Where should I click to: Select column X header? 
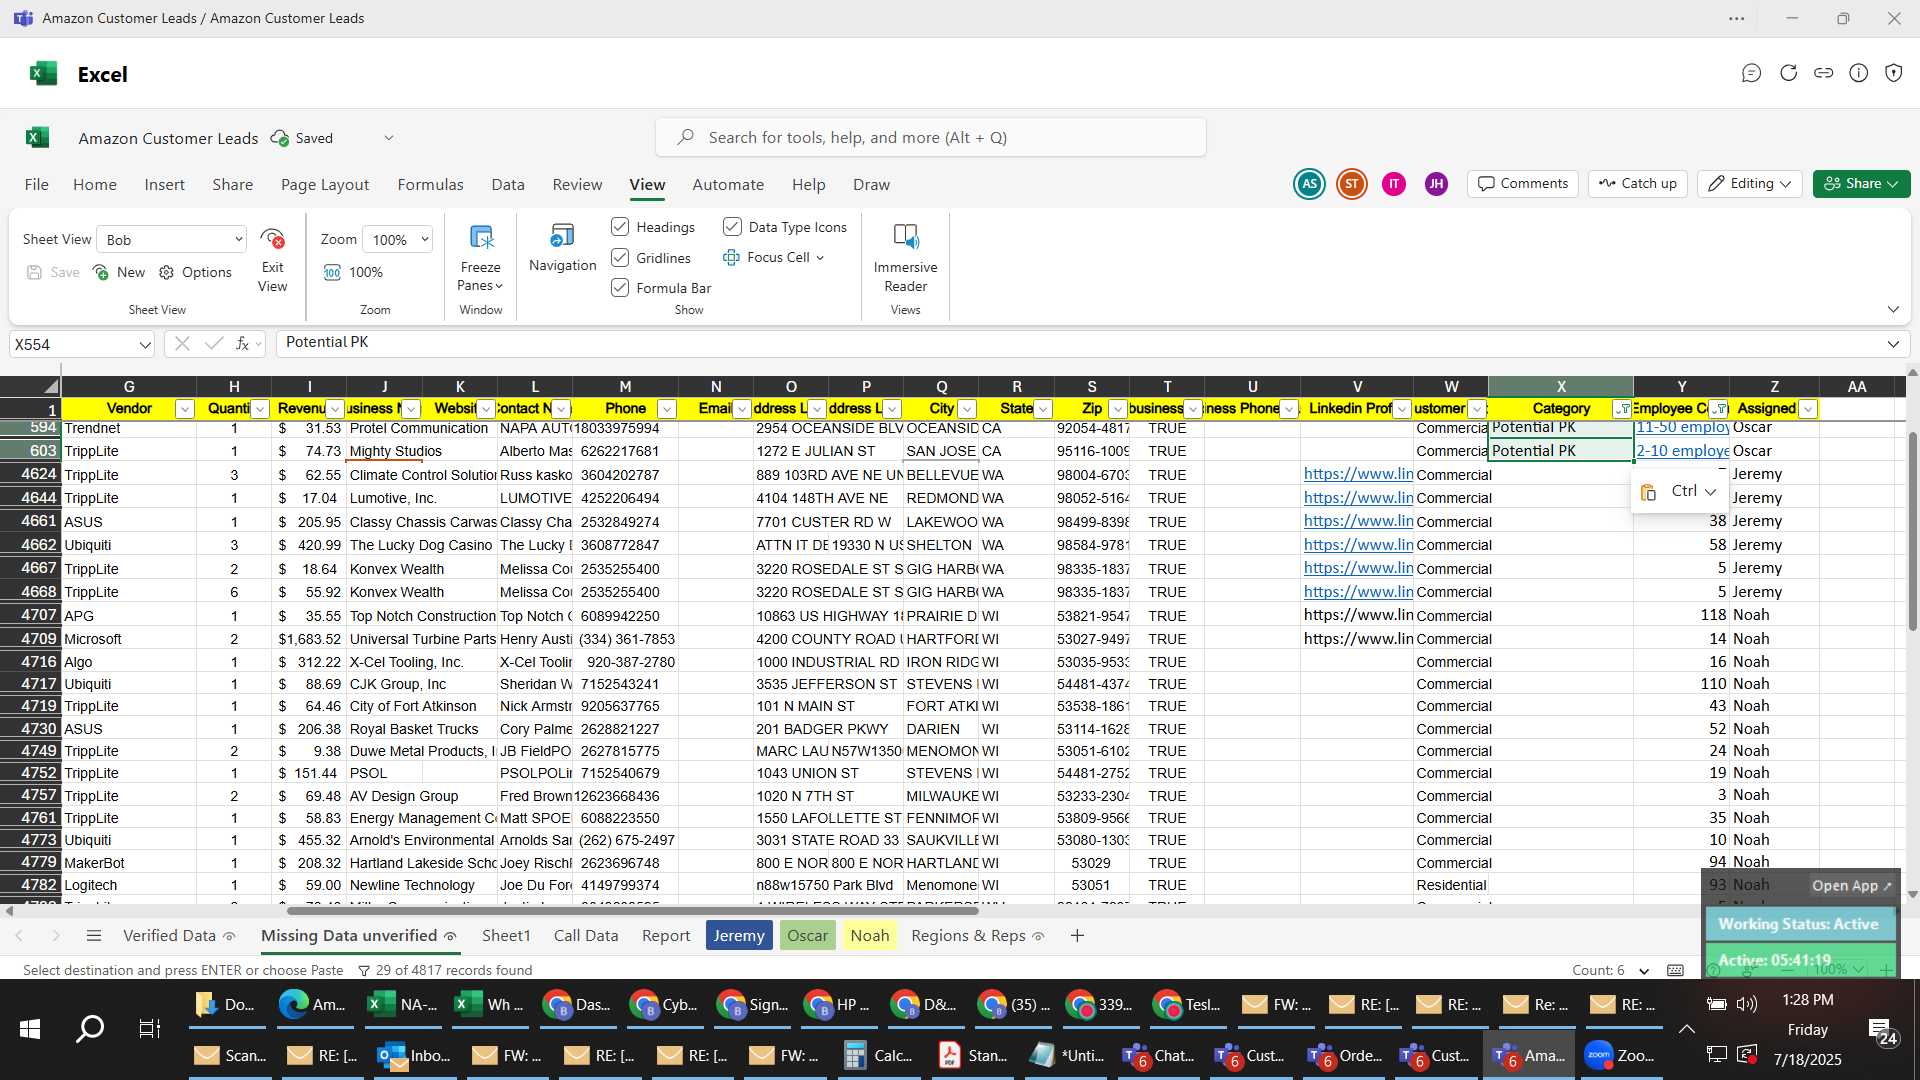(x=1560, y=387)
